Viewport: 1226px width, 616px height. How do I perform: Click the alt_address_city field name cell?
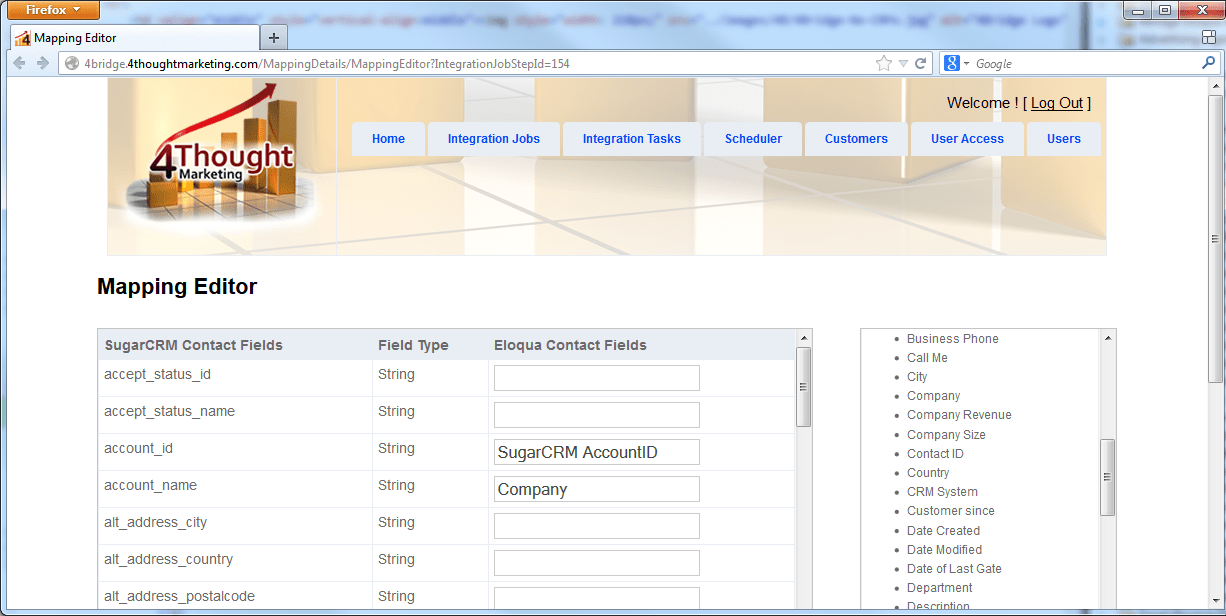coord(235,526)
